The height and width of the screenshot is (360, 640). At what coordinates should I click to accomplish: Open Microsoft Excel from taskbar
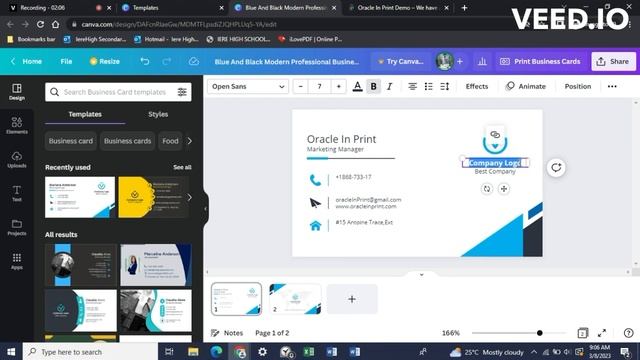click(x=309, y=351)
